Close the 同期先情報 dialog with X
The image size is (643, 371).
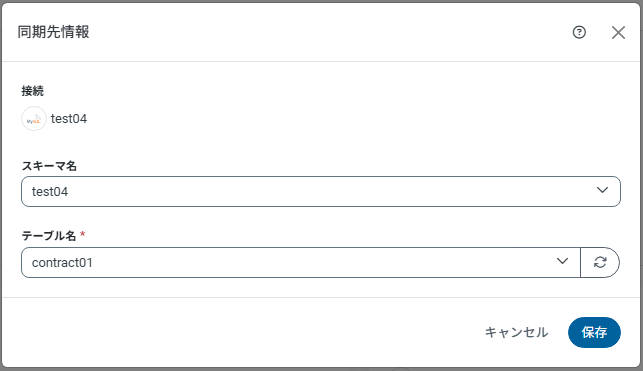pyautogui.click(x=618, y=32)
